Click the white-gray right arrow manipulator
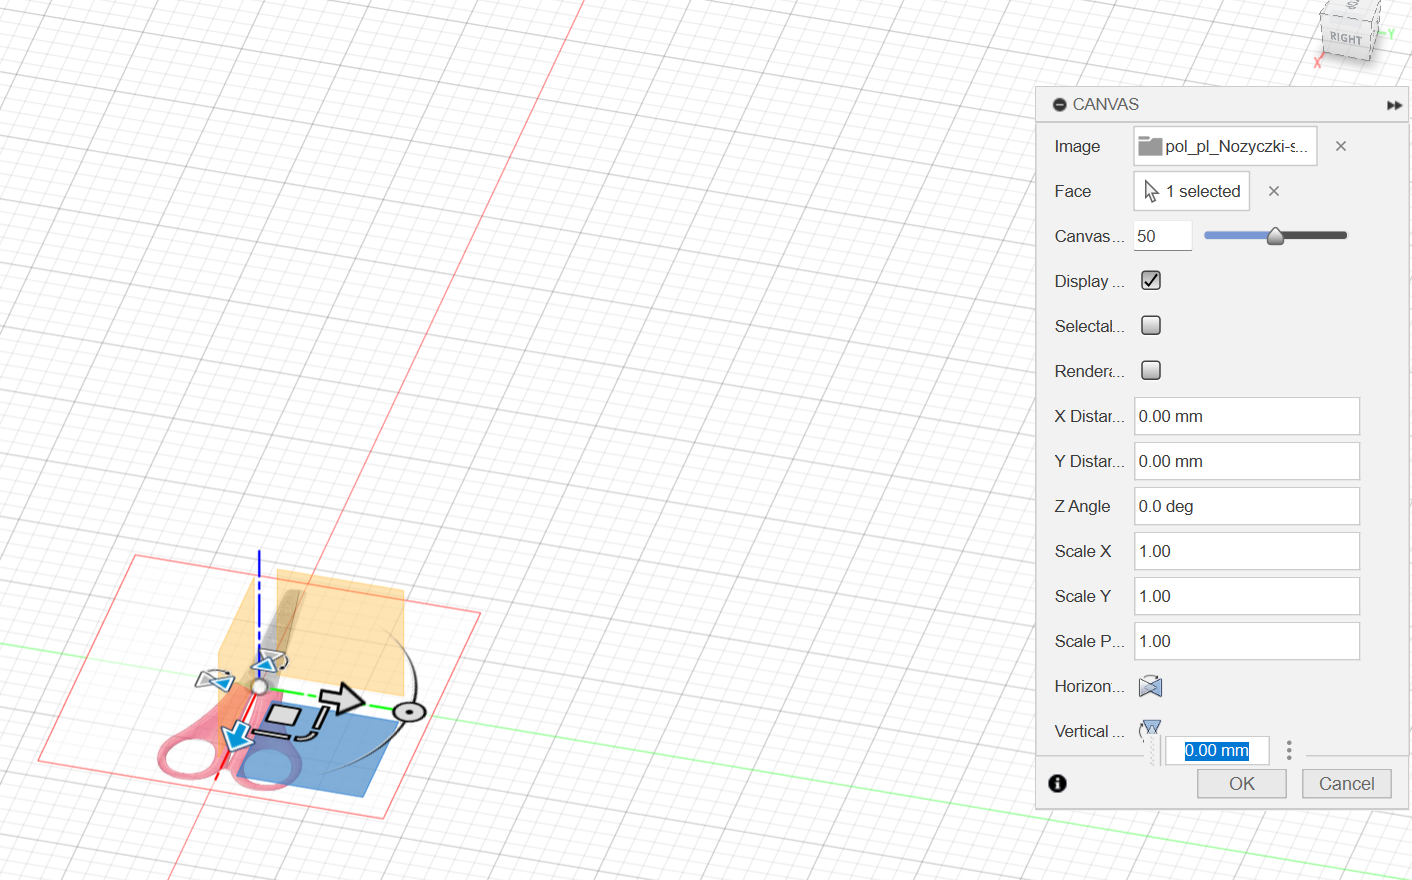Screen dimensions: 1412x880 pyautogui.click(x=342, y=698)
